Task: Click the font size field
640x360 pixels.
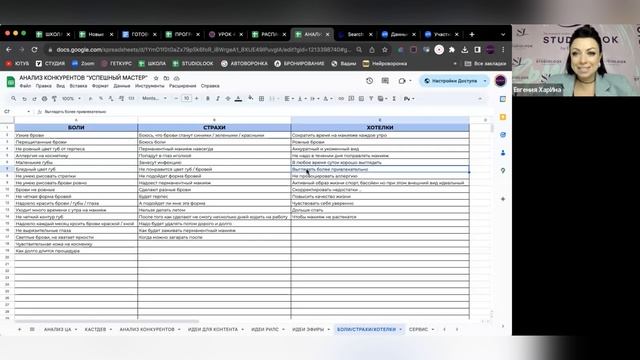Action: (187, 98)
